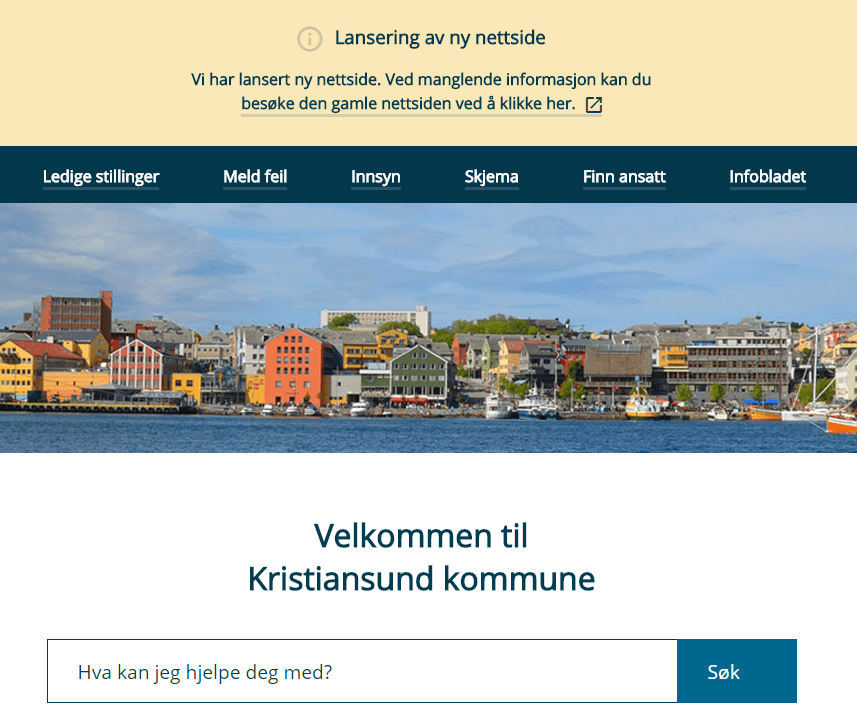Click the 'Velkommen til Kristiansund kommune' heading
The image size is (857, 728).
tap(421, 557)
